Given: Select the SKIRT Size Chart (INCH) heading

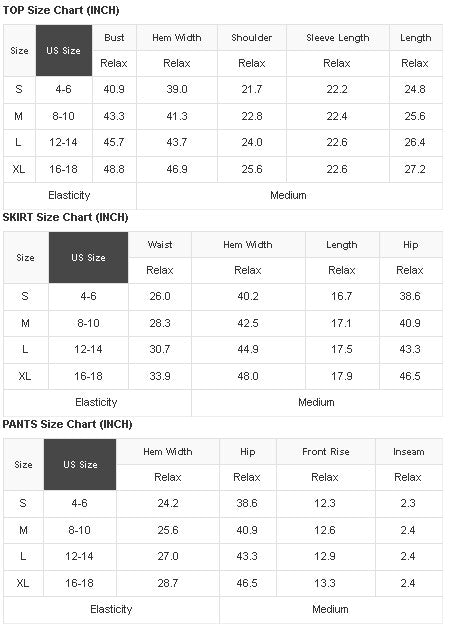Looking at the screenshot, I should click(65, 217).
